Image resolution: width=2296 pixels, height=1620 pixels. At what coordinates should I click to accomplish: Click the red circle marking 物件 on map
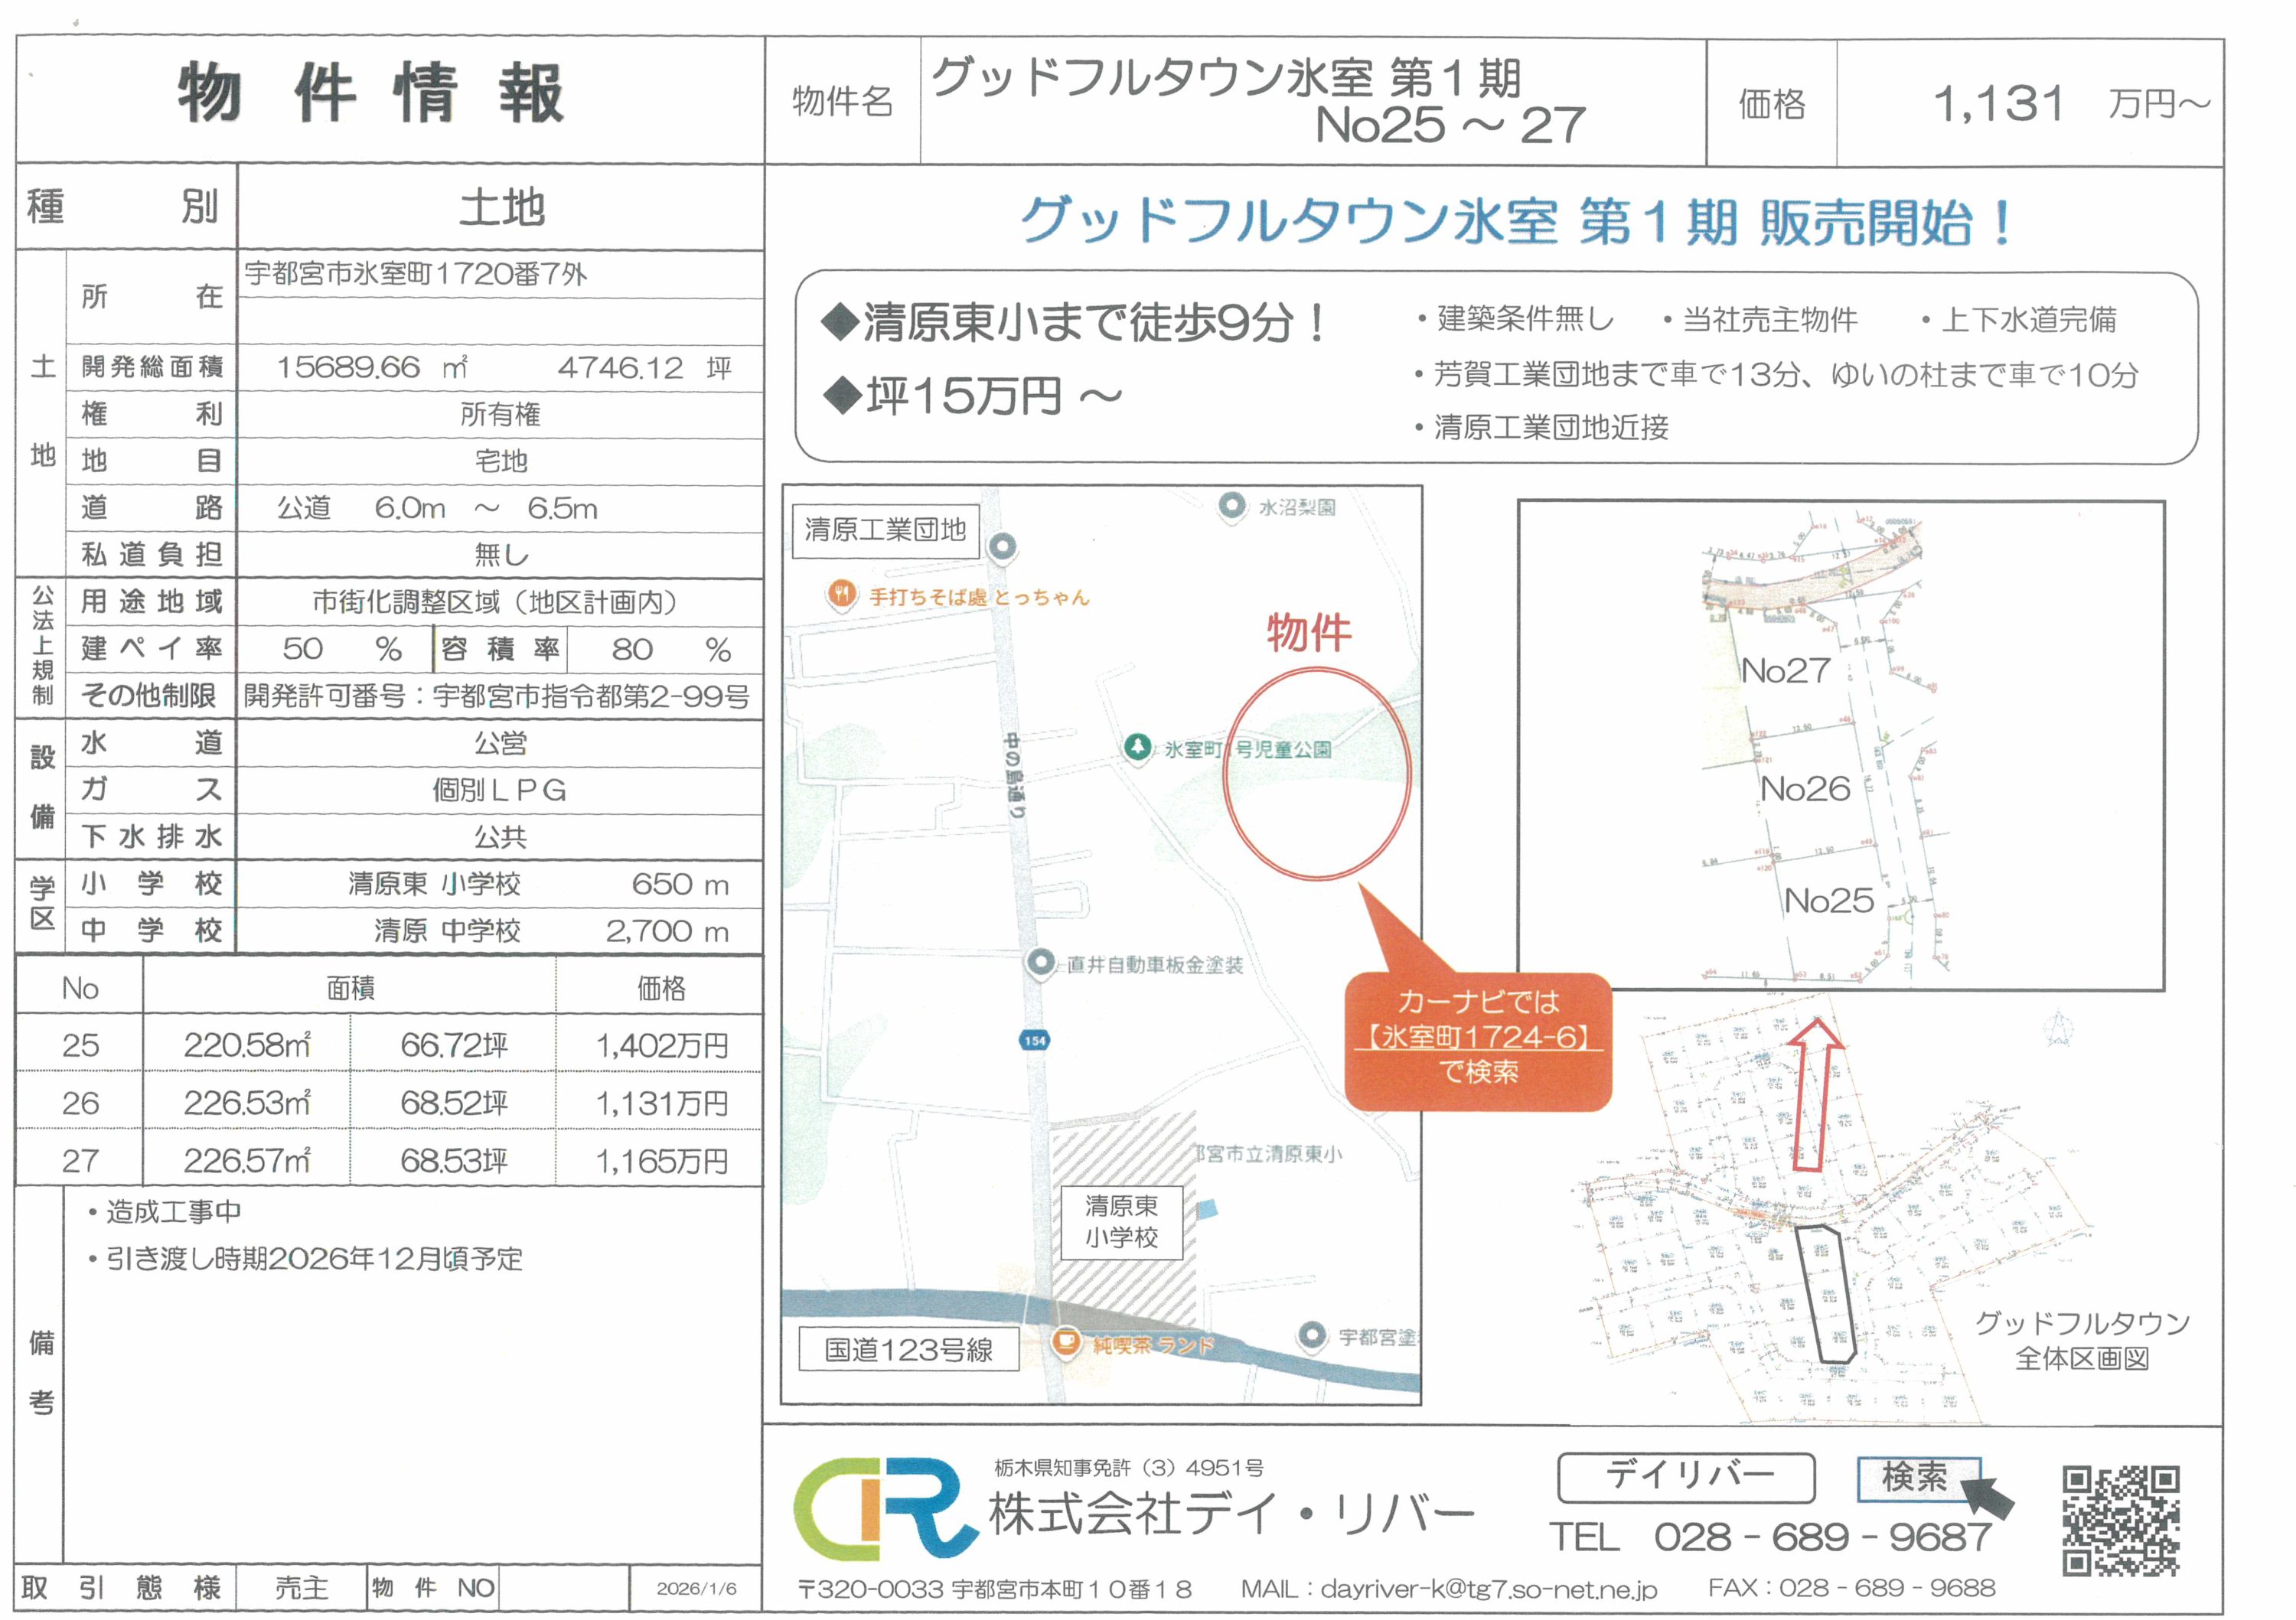1316,774
